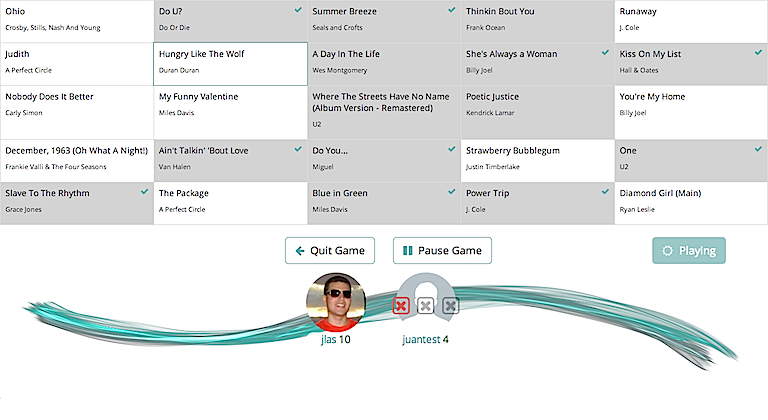Image resolution: width=768 pixels, height=420 pixels.
Task: Click the checkmark on Power Trip tile
Action: click(605, 190)
